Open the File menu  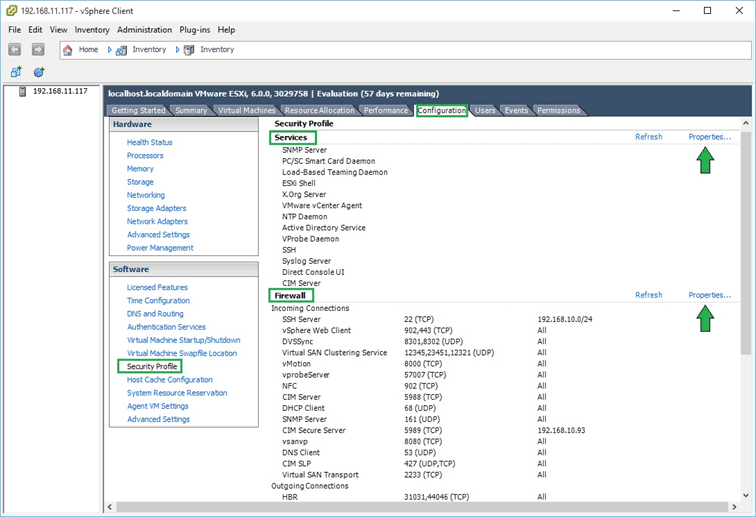pos(14,30)
